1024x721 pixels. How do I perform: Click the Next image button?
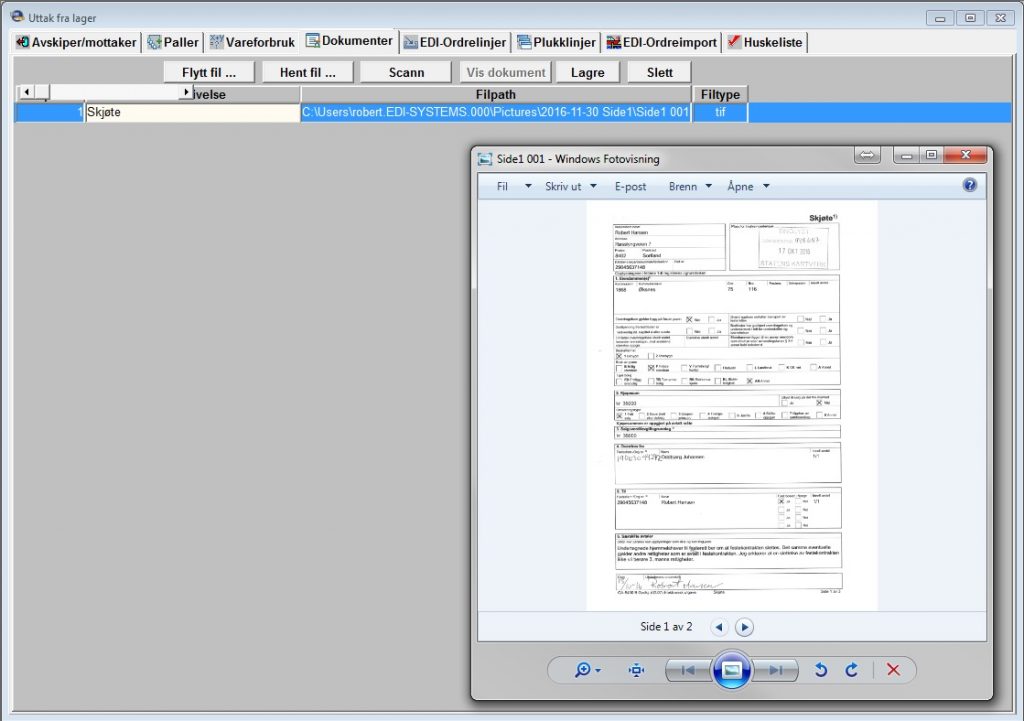(775, 670)
